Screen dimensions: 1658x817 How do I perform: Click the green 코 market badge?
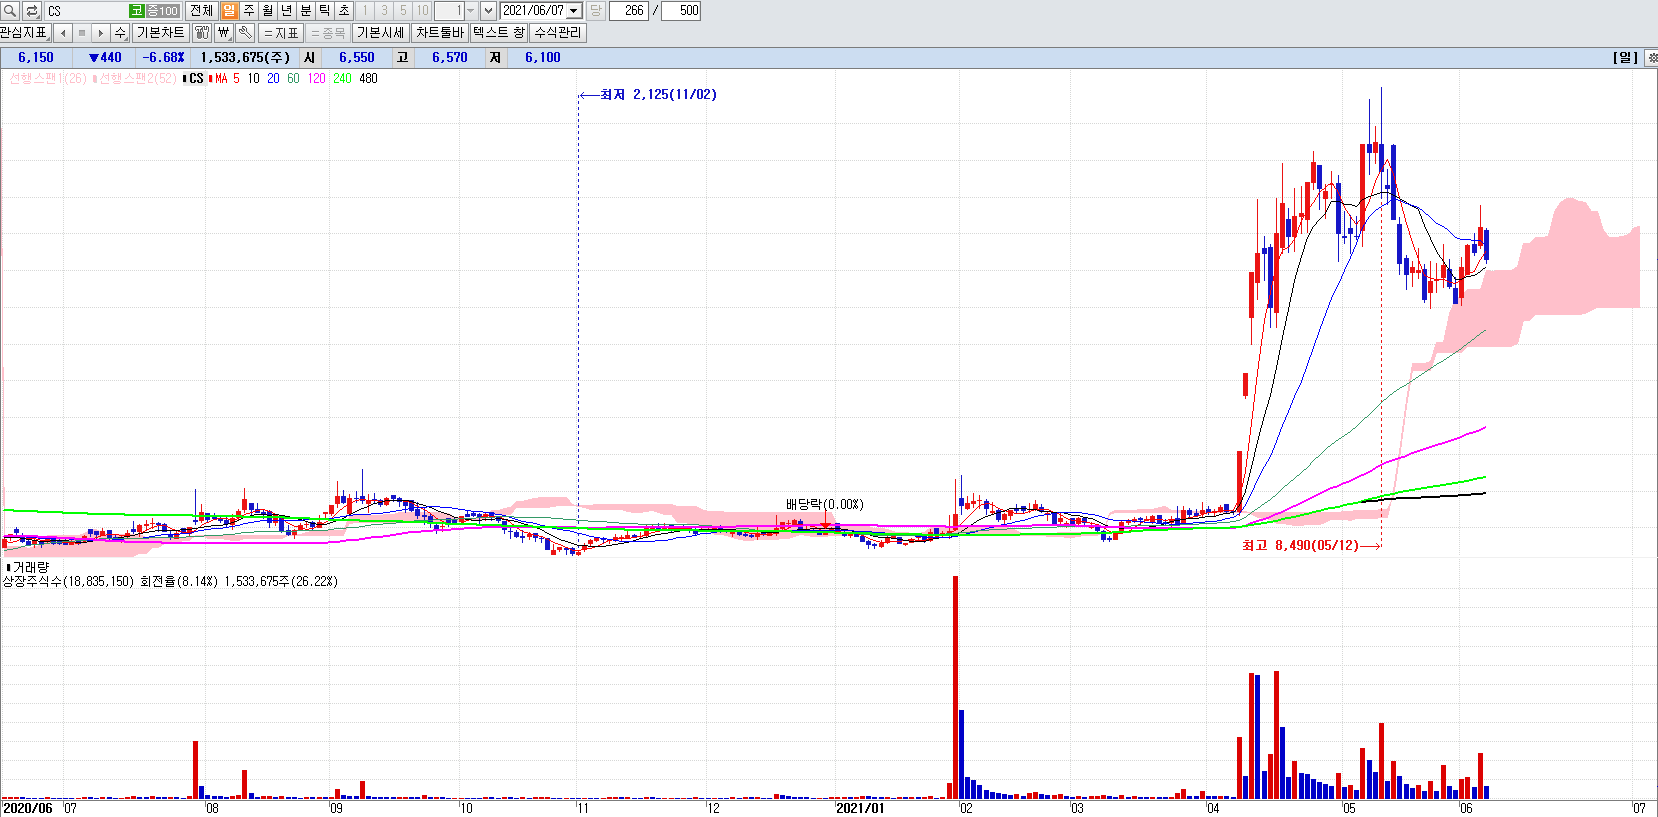[x=137, y=11]
